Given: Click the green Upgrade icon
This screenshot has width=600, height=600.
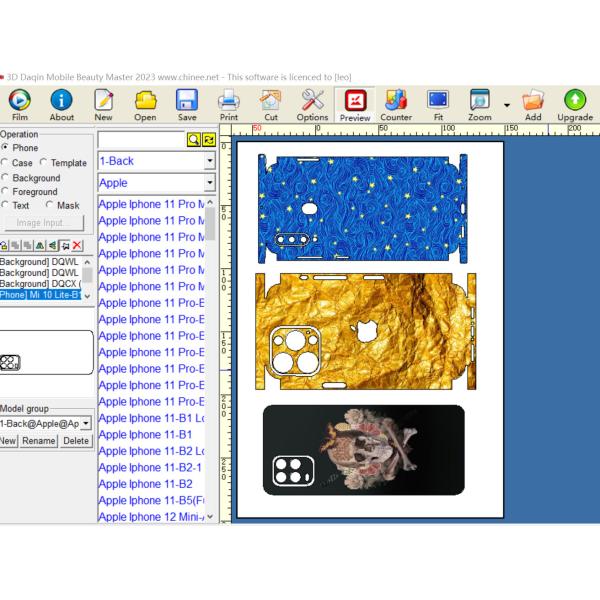Looking at the screenshot, I should [x=575, y=100].
